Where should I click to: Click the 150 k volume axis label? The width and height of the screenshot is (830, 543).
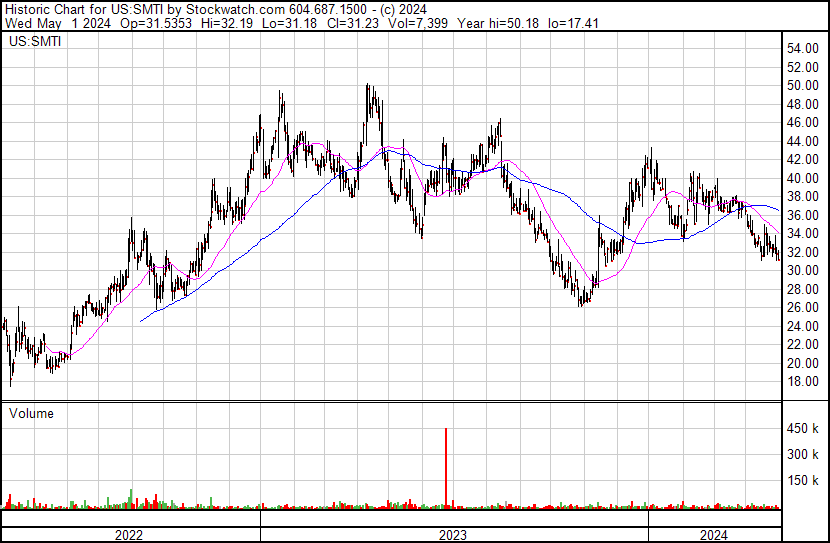click(x=802, y=481)
